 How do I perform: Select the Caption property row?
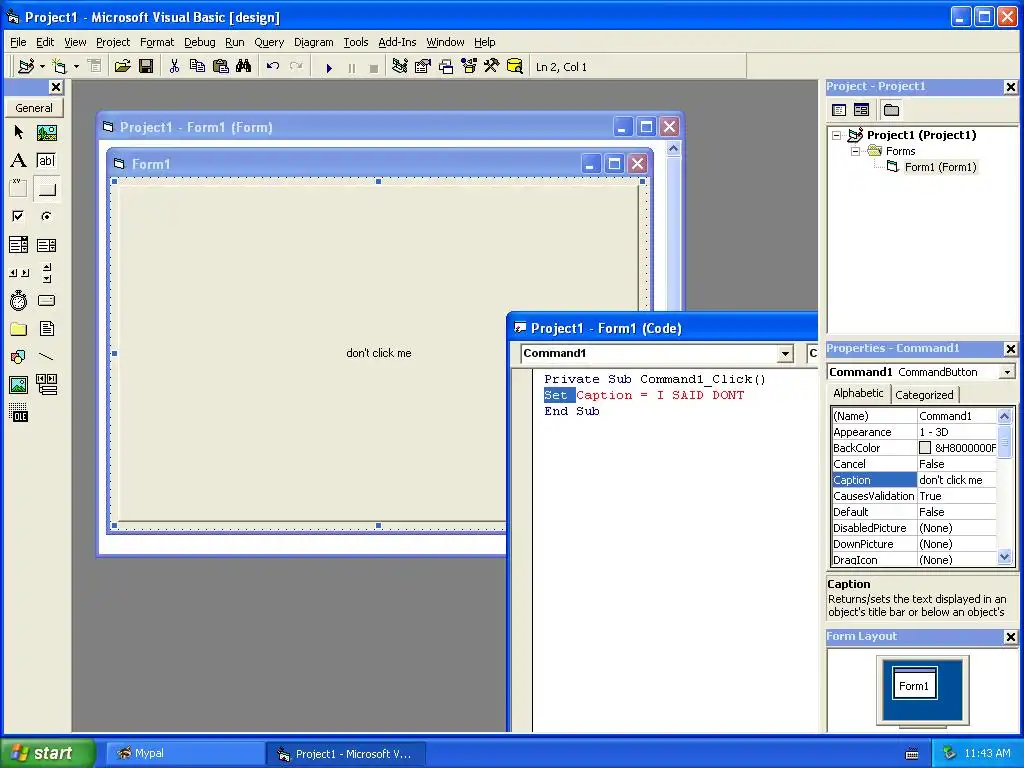coord(914,480)
